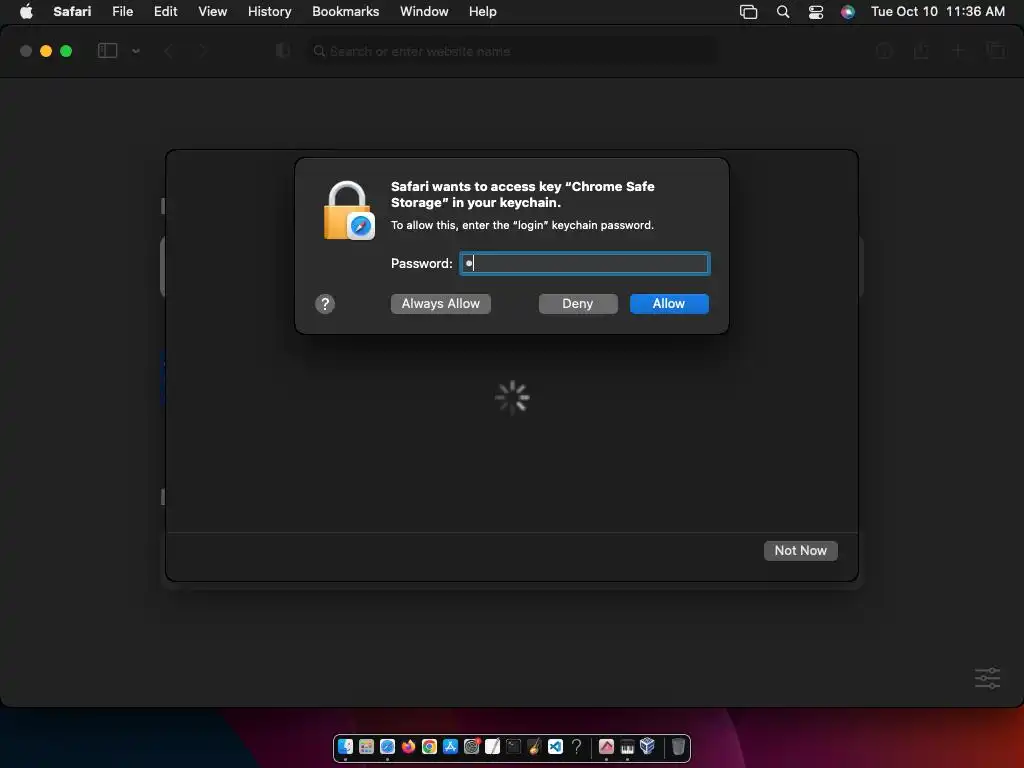Open a new tab with plus icon
The image size is (1024, 768).
(958, 50)
